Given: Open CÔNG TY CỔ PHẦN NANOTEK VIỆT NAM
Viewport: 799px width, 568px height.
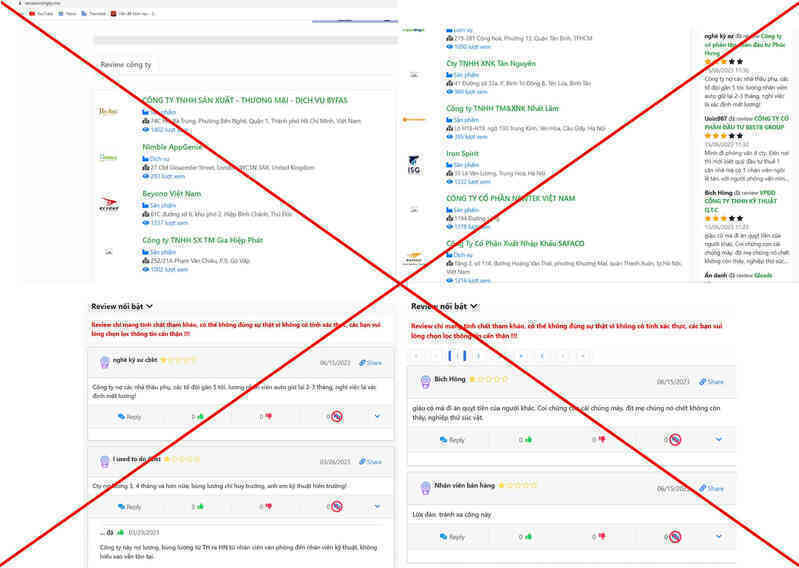Looking at the screenshot, I should [x=511, y=198].
